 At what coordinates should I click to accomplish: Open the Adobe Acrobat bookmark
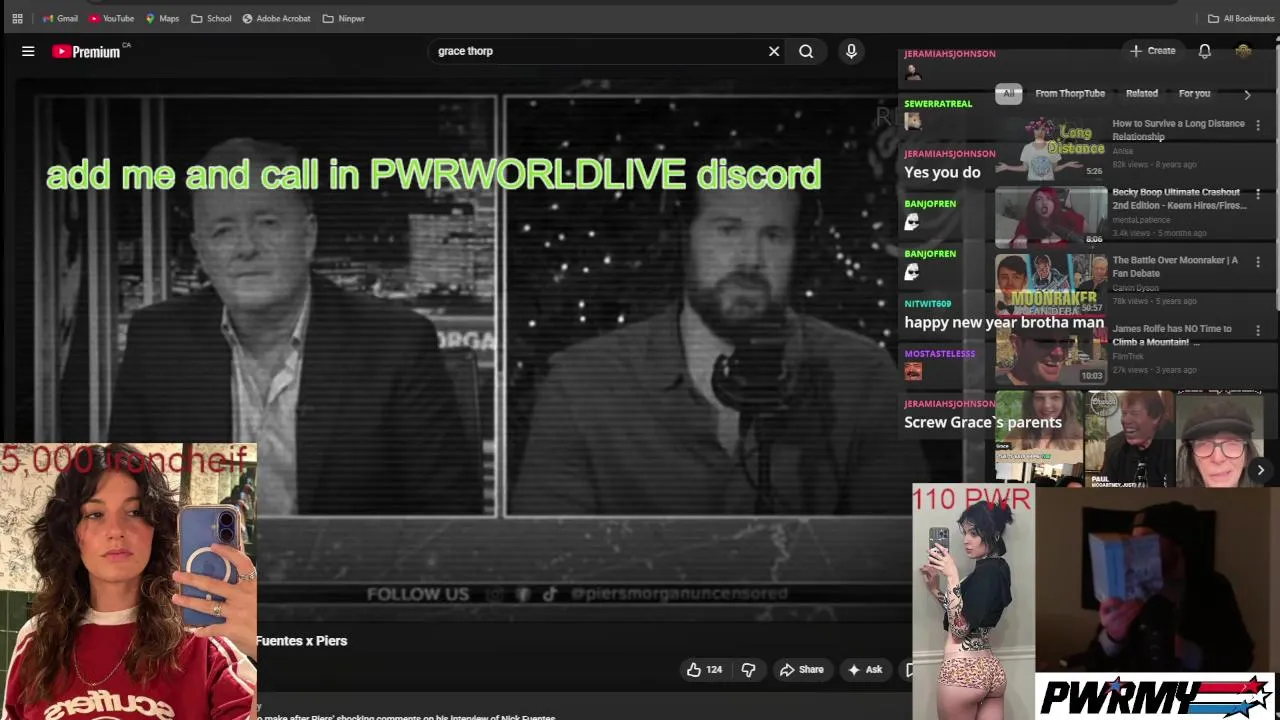(276, 18)
